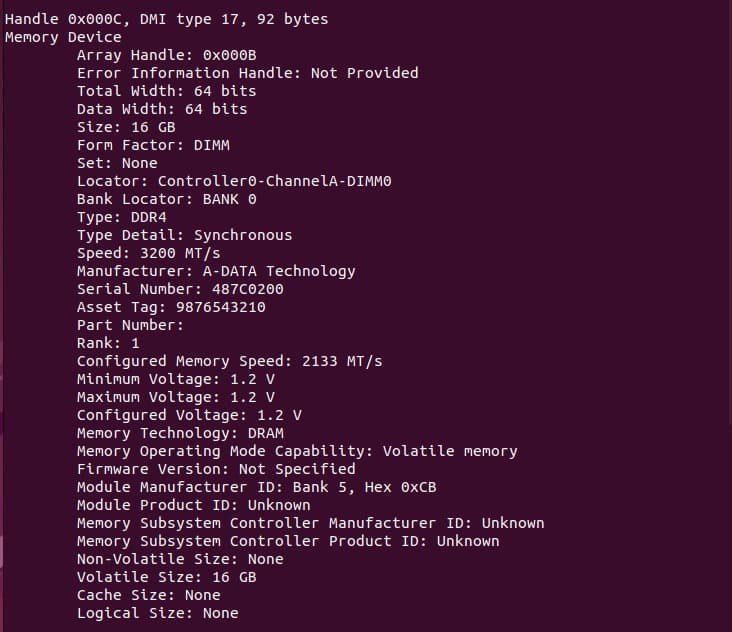Click the Form Factor DIMM line

coord(153,145)
